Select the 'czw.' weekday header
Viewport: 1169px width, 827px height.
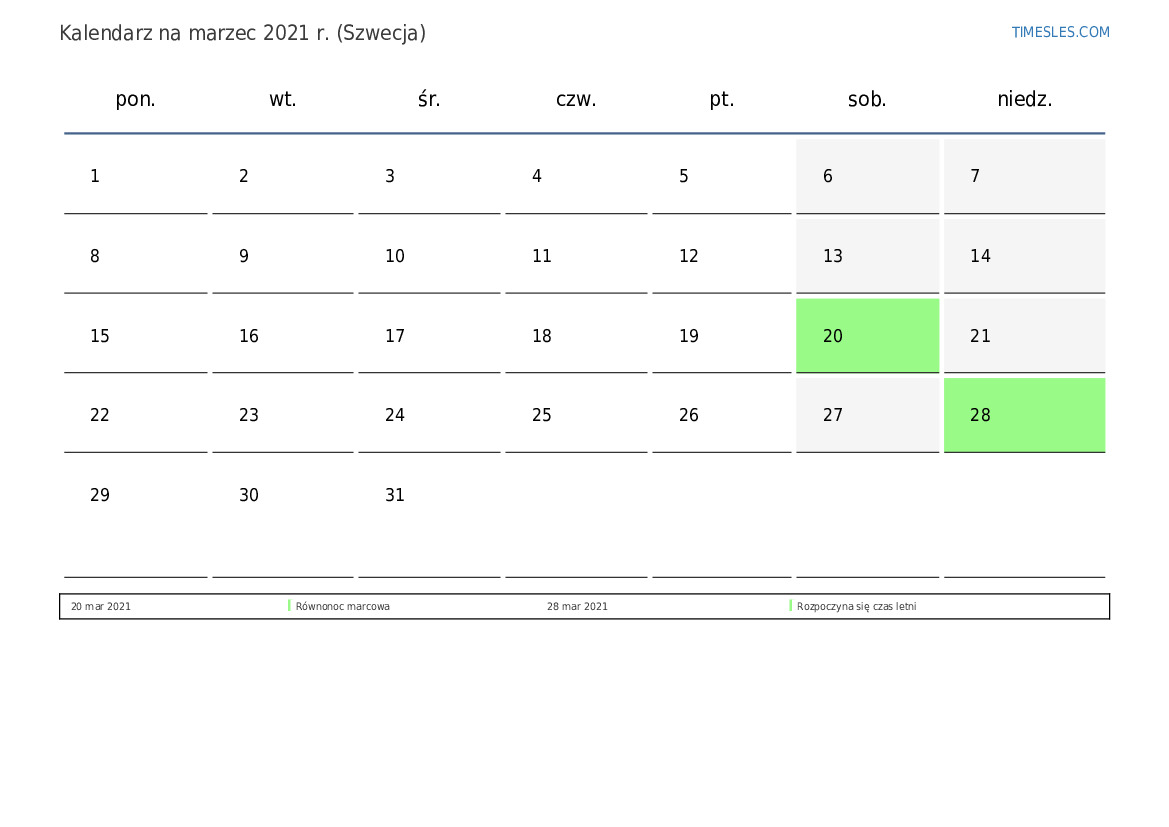(576, 99)
